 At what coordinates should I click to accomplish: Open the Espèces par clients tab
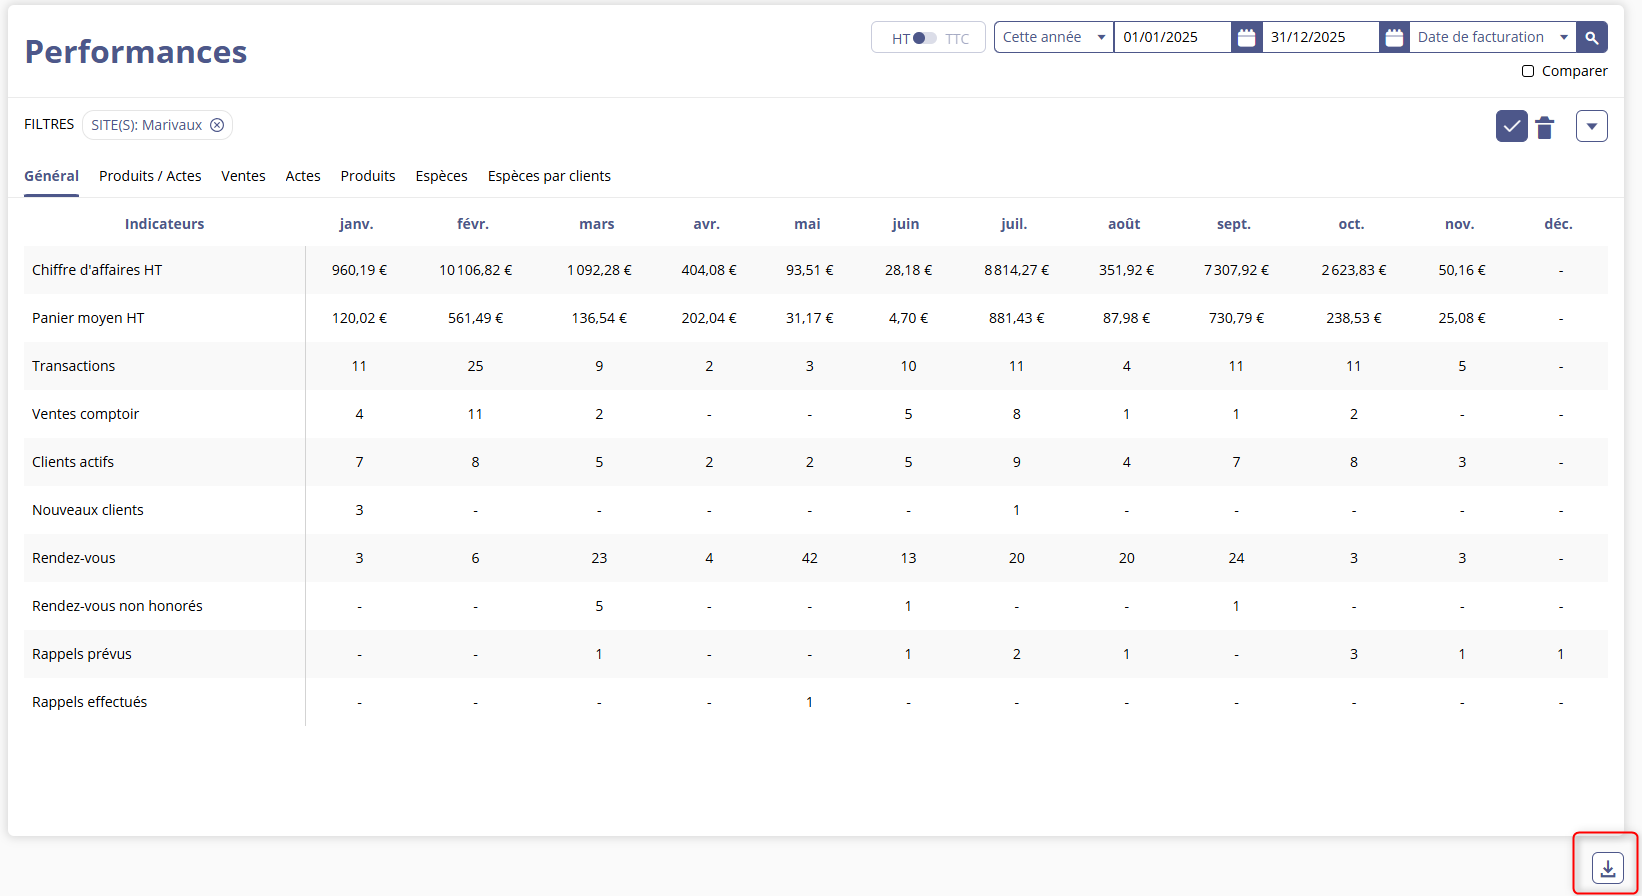pyautogui.click(x=549, y=176)
